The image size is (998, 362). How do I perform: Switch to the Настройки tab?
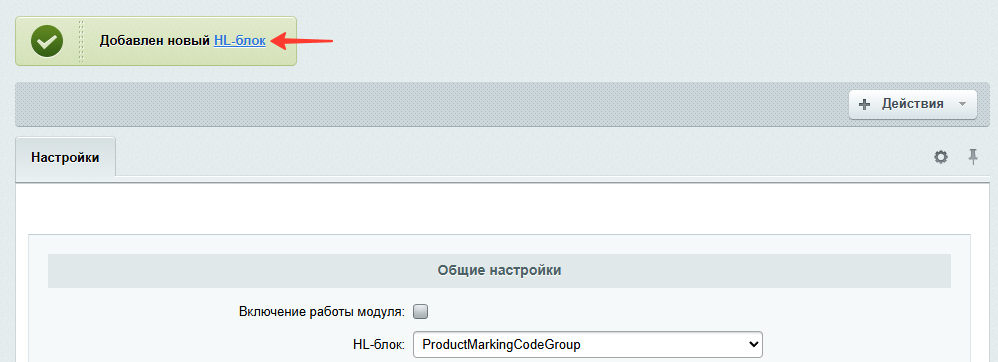(x=66, y=157)
